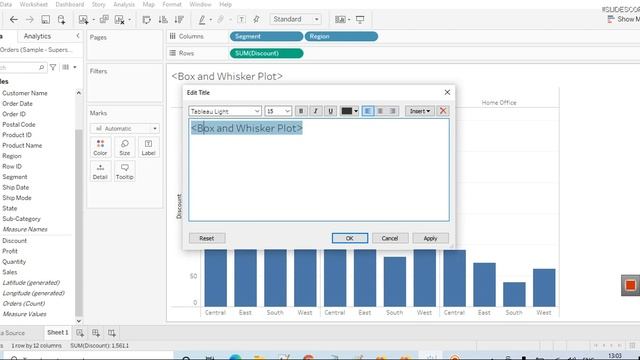The height and width of the screenshot is (360, 640).
Task: Select the Customer Name field
Action: click(24, 93)
